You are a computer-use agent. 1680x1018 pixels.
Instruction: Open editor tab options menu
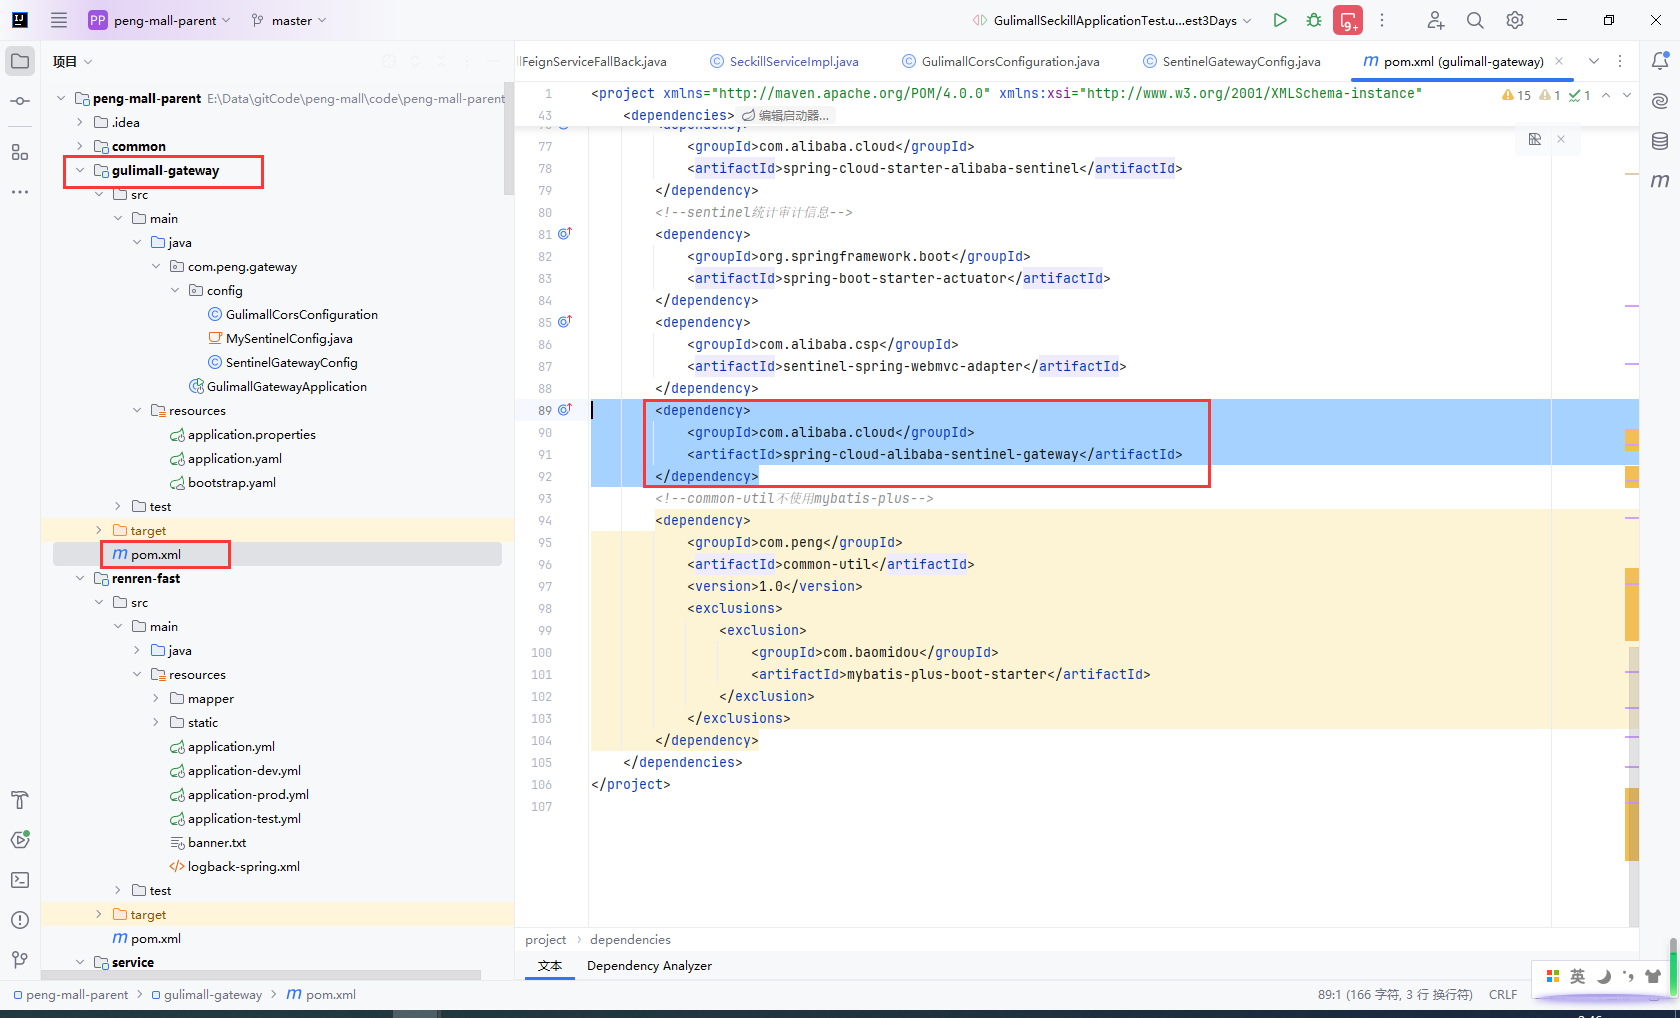[x=1620, y=61]
